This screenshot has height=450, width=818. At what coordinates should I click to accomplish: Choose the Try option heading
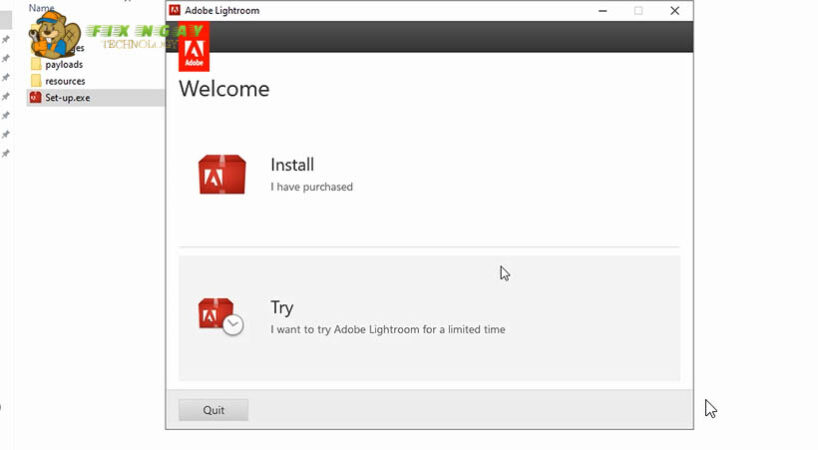click(282, 308)
